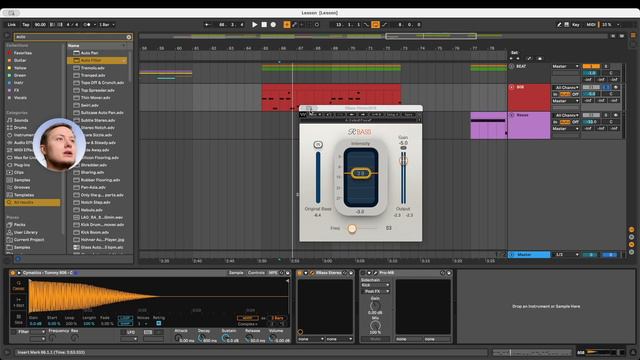Toggle the Draw Mode pencil icon
This screenshot has height=360, width=640.
[559, 24]
